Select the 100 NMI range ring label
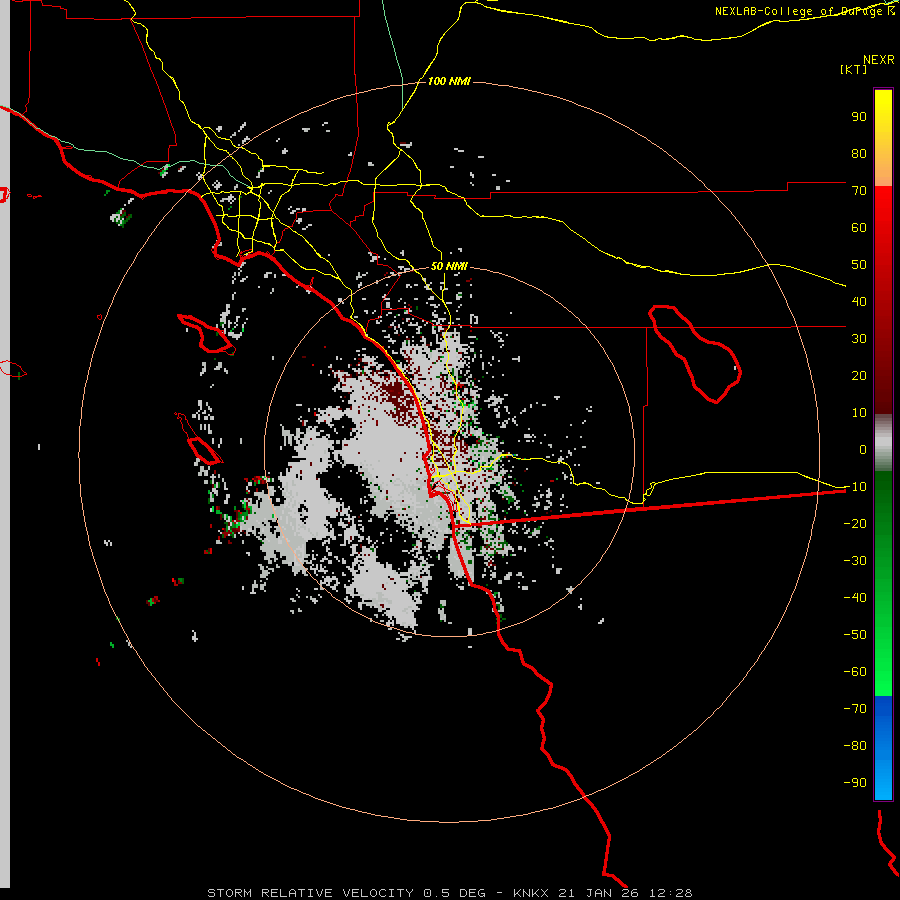 [x=449, y=82]
